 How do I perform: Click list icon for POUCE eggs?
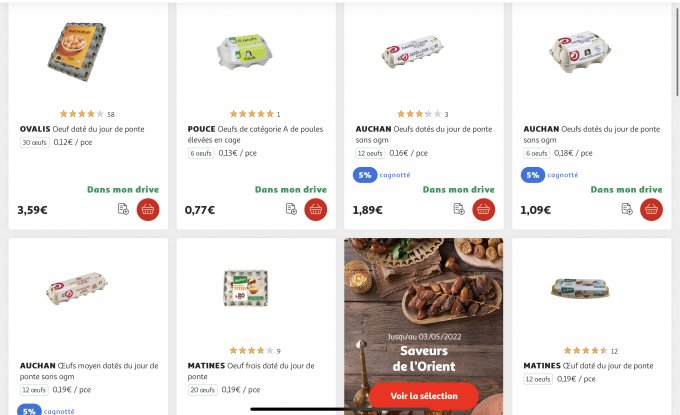click(x=291, y=209)
